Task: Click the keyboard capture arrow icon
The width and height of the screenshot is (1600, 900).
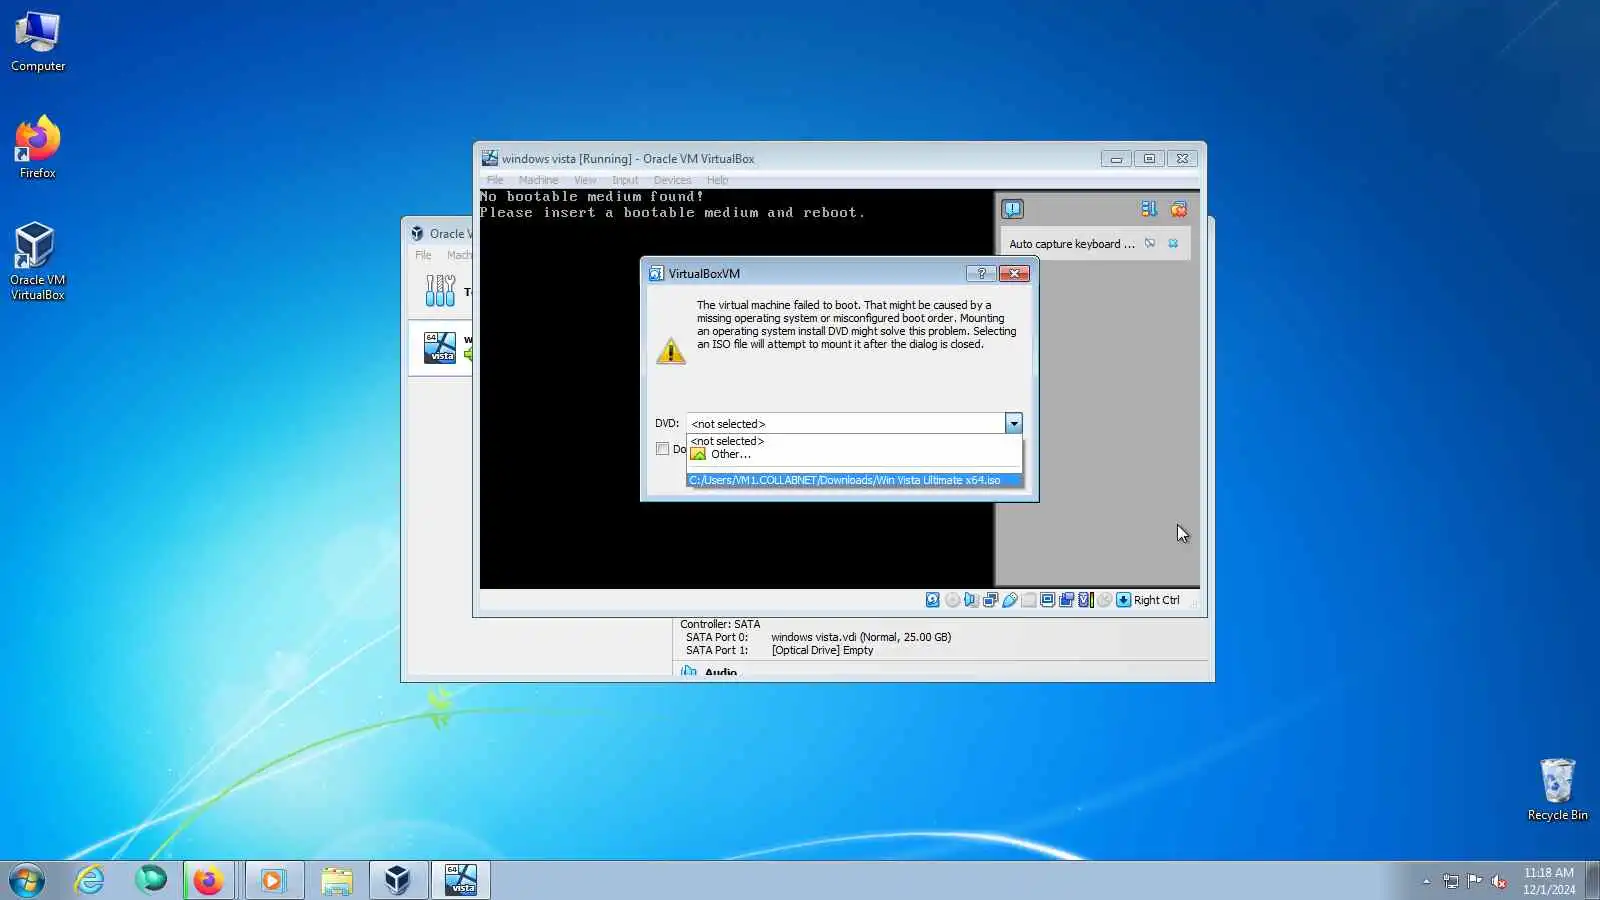Action: click(x=1124, y=600)
